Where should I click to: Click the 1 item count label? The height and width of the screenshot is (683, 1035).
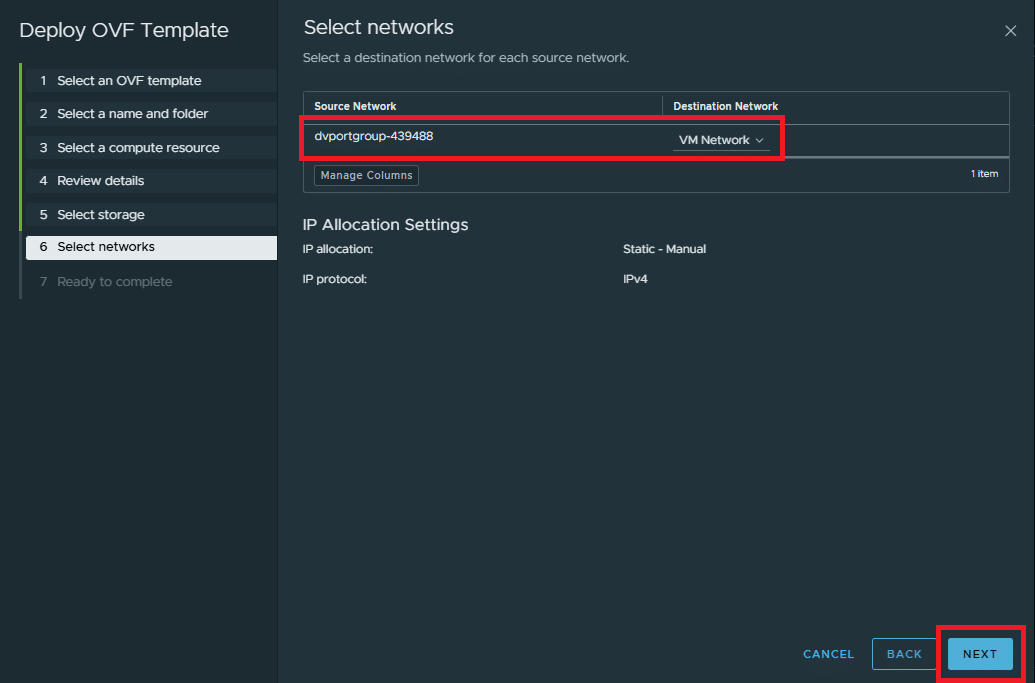pos(984,174)
